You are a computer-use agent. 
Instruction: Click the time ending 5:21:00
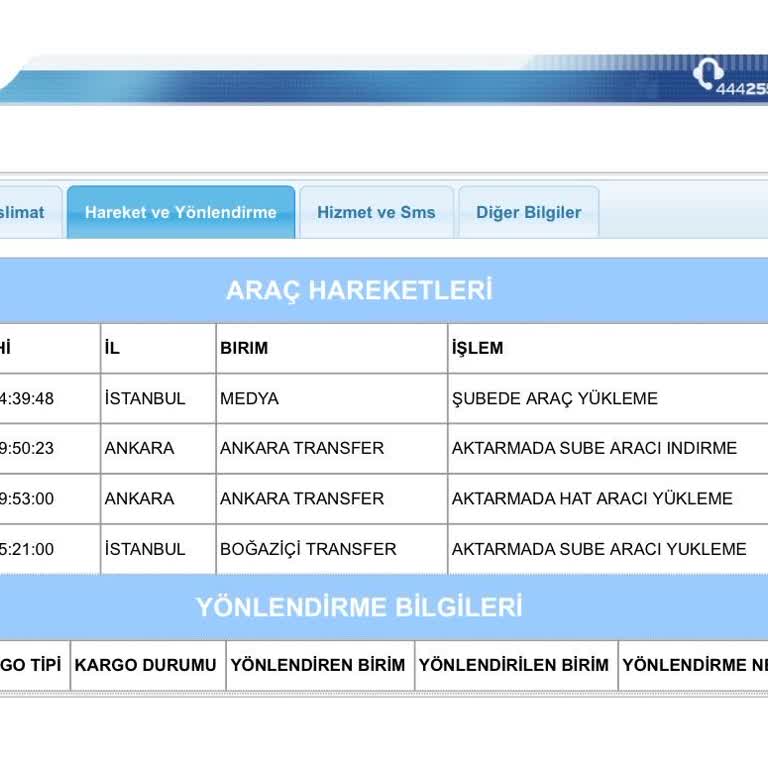[27, 549]
